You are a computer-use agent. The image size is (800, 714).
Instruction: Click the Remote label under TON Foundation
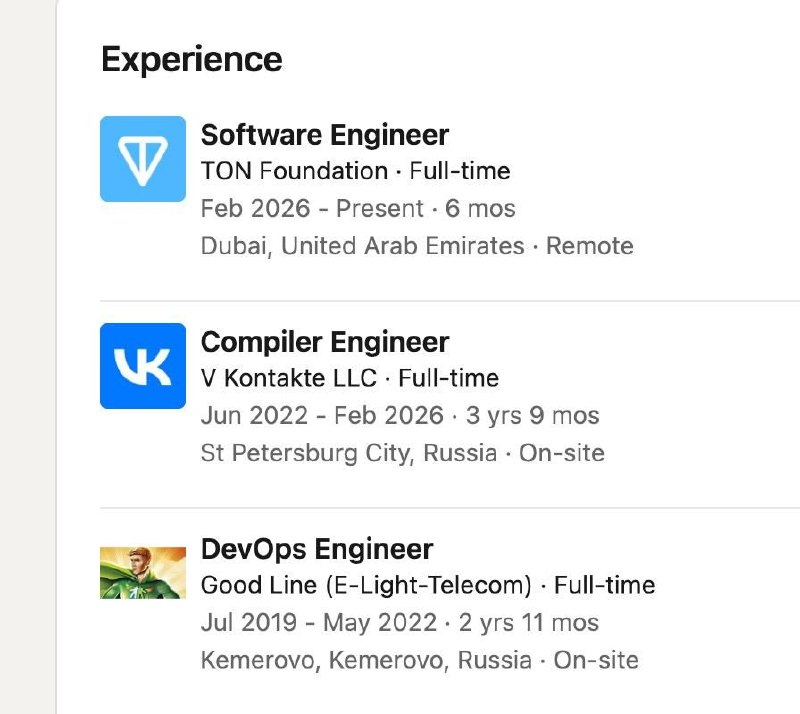tap(590, 246)
